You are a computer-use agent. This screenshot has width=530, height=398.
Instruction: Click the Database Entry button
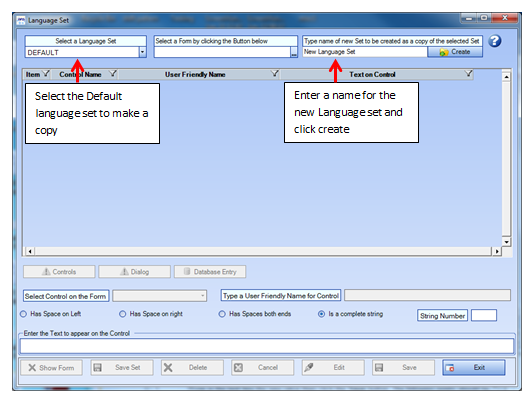click(x=210, y=272)
